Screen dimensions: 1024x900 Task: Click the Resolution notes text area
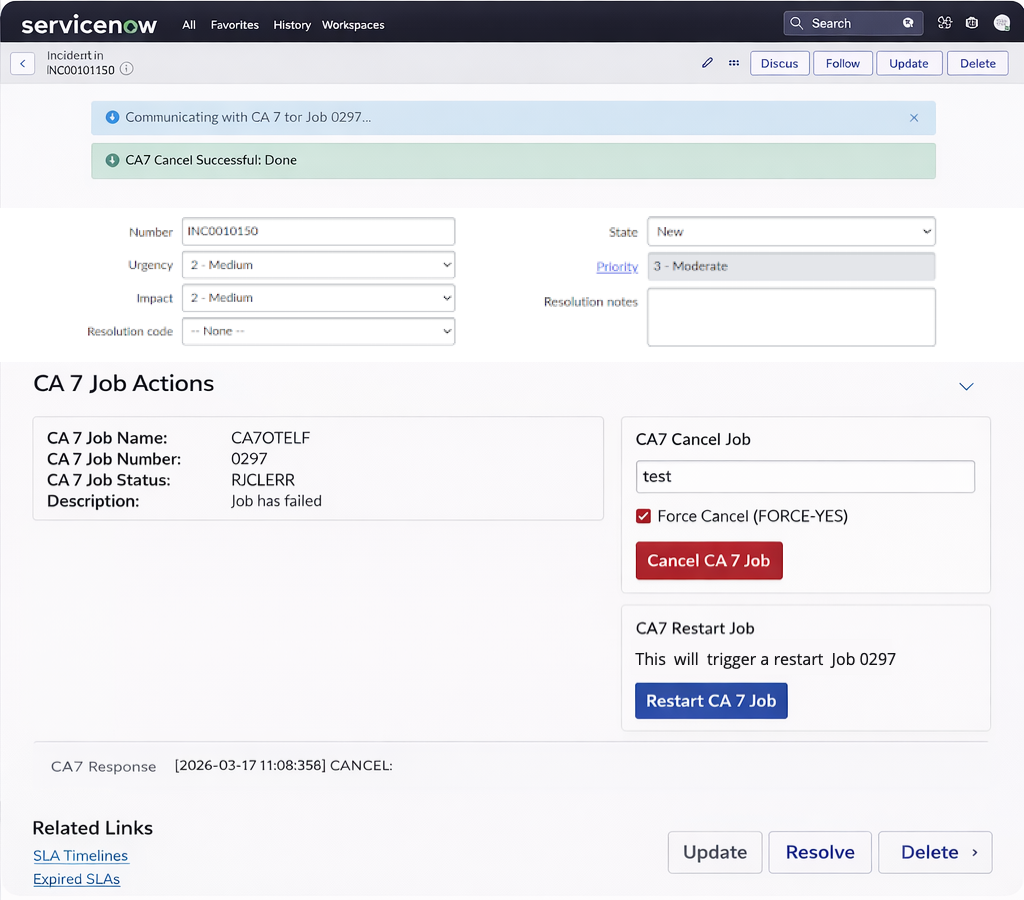click(792, 317)
